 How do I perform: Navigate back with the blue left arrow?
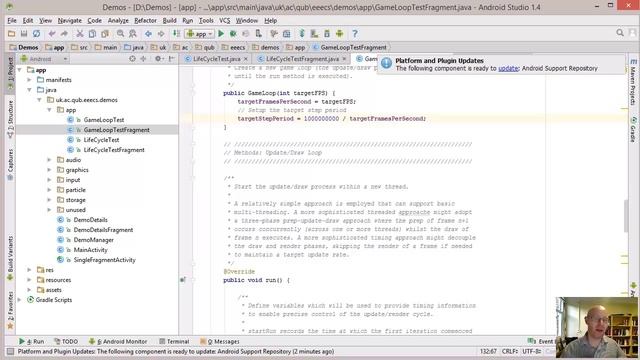[x=148, y=33]
